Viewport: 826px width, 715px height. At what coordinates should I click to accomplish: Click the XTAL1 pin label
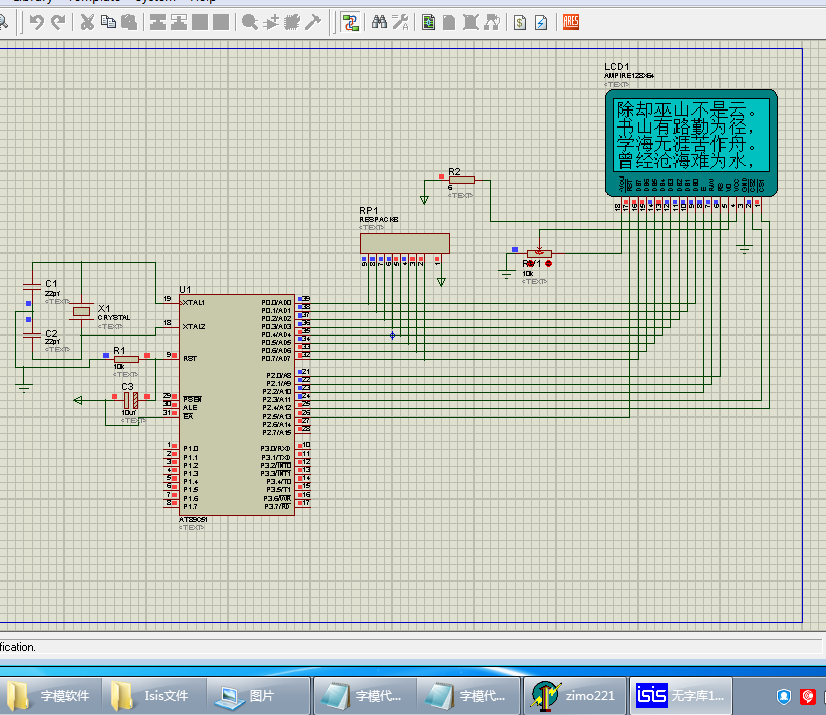pyautogui.click(x=194, y=303)
